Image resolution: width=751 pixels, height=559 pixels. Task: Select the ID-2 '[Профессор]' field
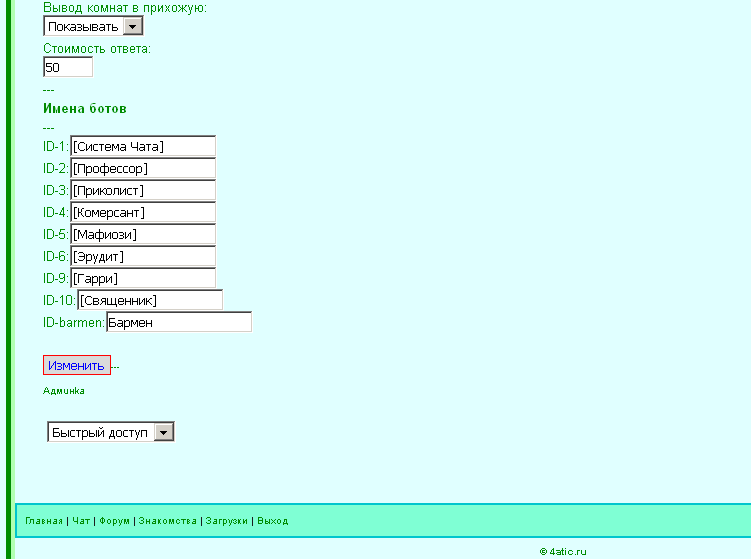pos(143,169)
